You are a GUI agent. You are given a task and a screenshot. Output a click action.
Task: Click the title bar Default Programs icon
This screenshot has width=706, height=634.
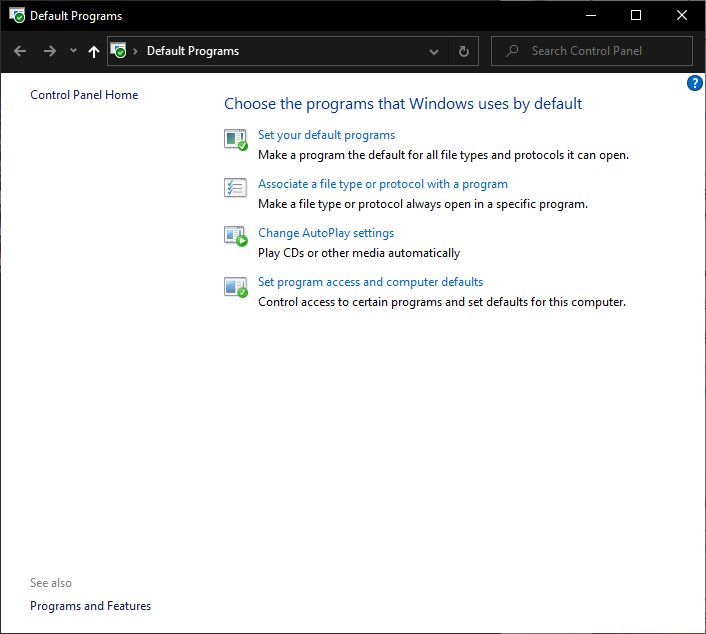17,15
